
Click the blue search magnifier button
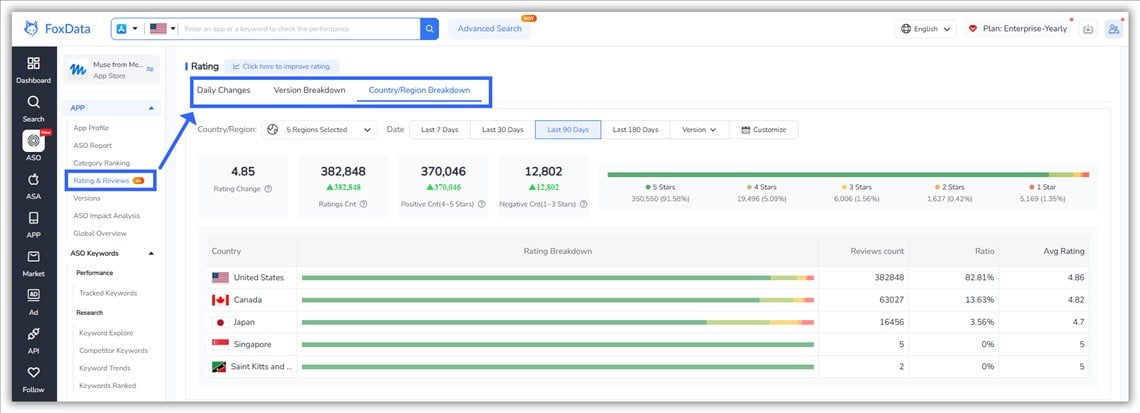[x=430, y=29]
